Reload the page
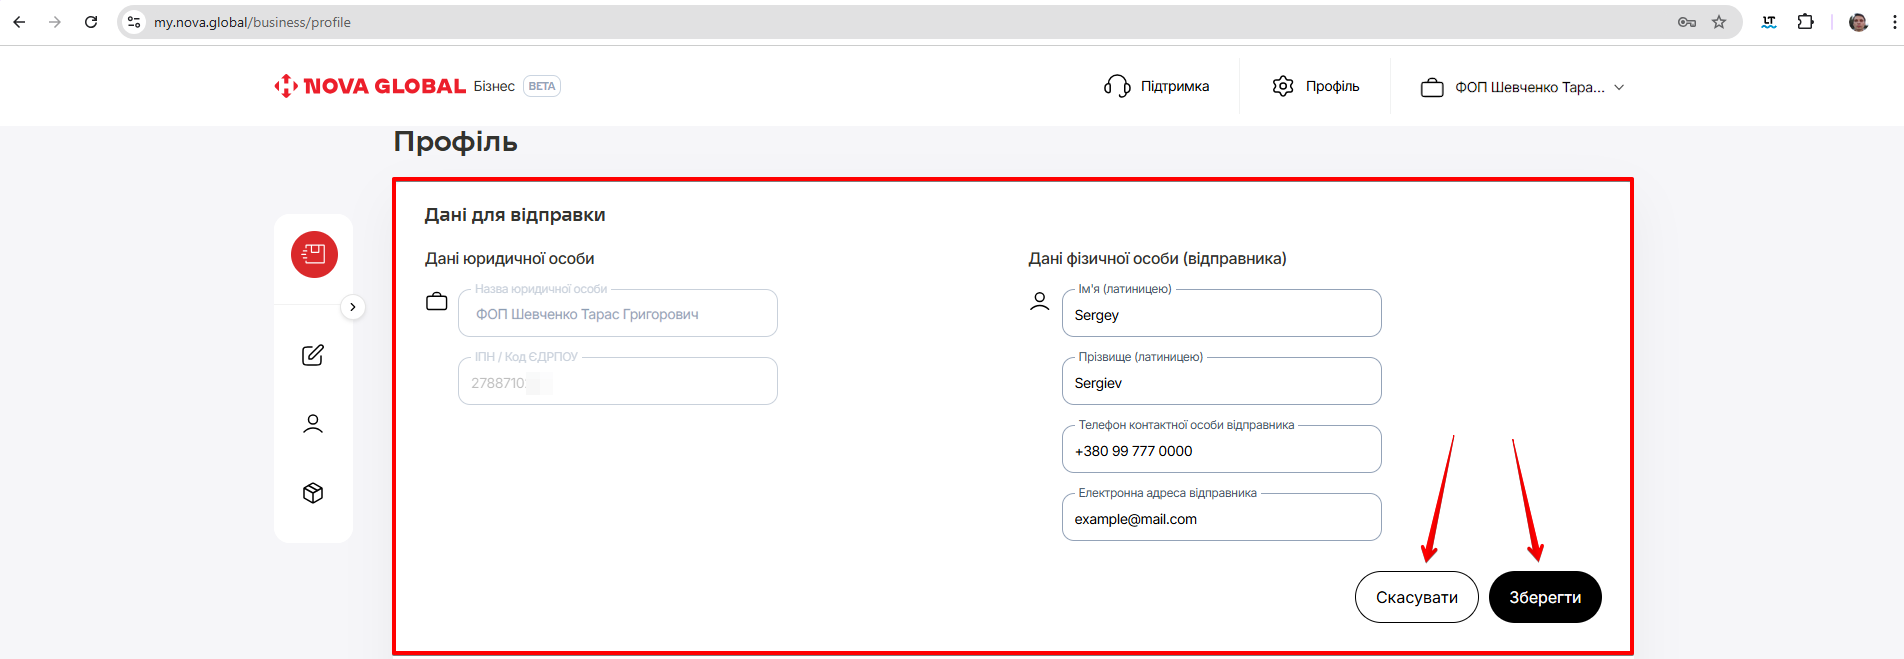This screenshot has width=1904, height=659. tap(91, 22)
